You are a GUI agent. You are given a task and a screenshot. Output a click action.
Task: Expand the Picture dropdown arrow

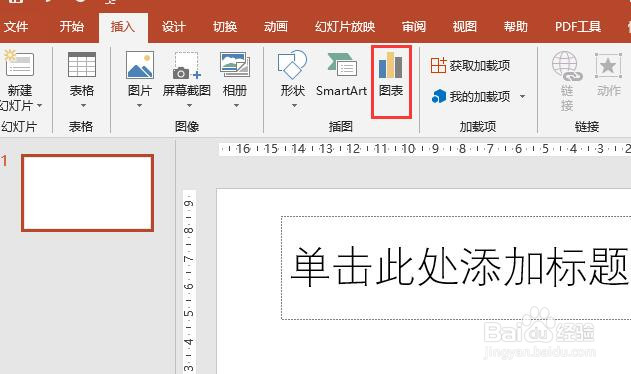click(139, 105)
